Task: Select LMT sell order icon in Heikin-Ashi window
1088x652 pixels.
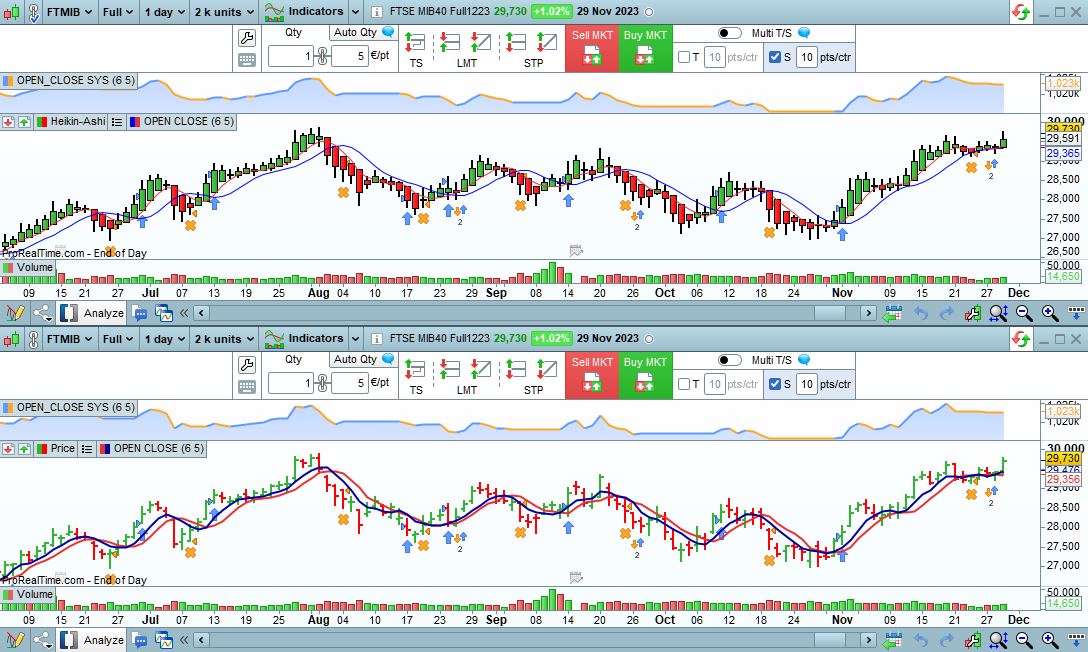Action: pos(449,43)
